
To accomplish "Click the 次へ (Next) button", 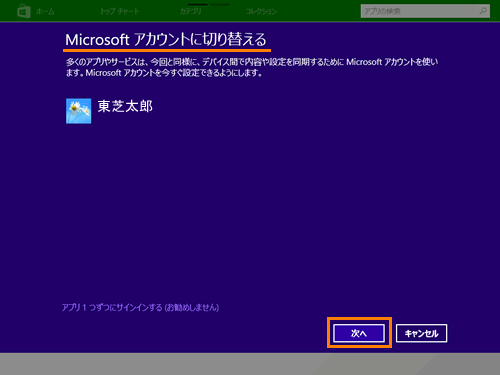I will pos(359,333).
